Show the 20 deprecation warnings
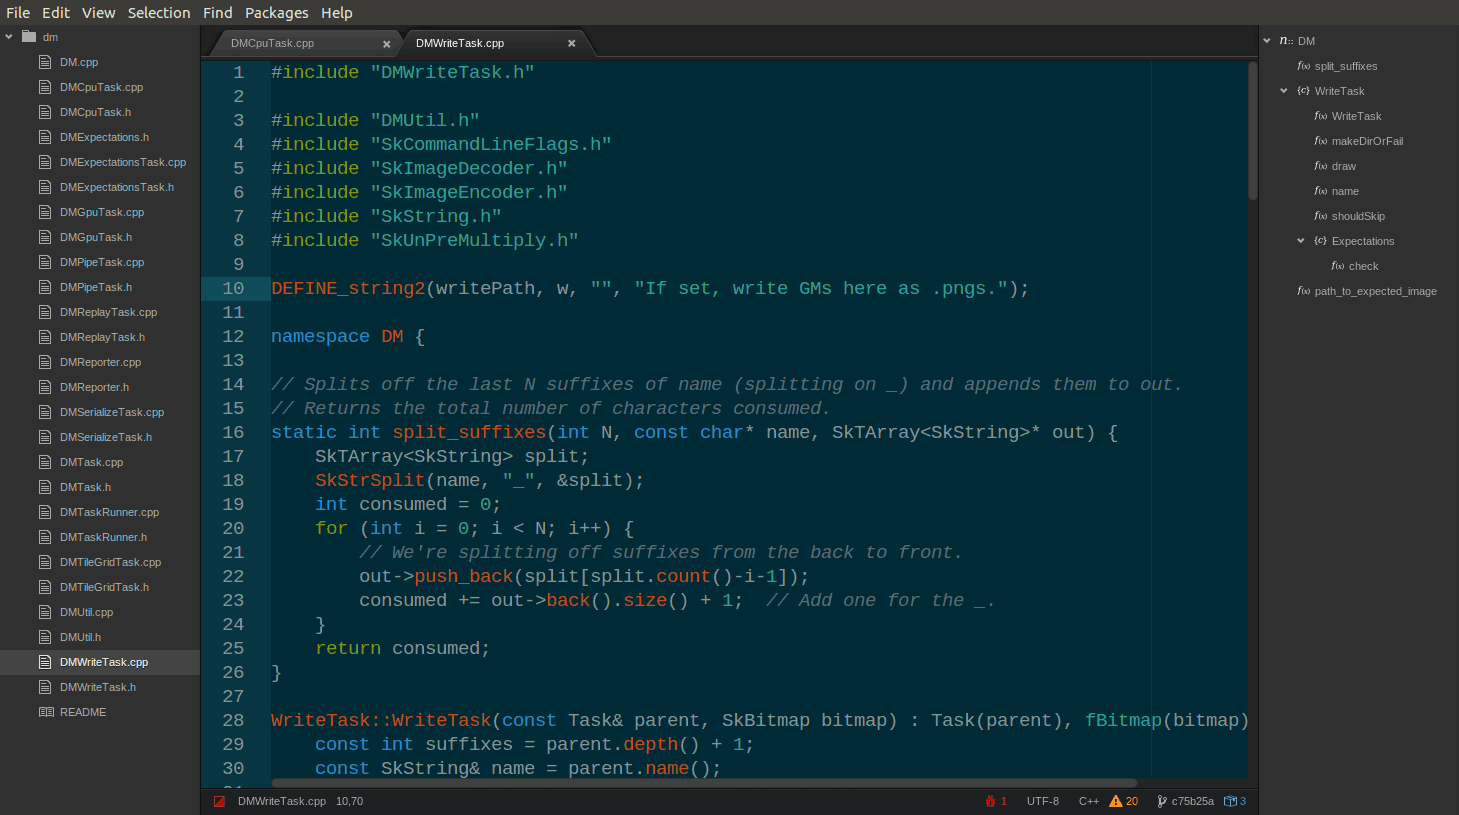The image size is (1459, 815). tap(1123, 801)
